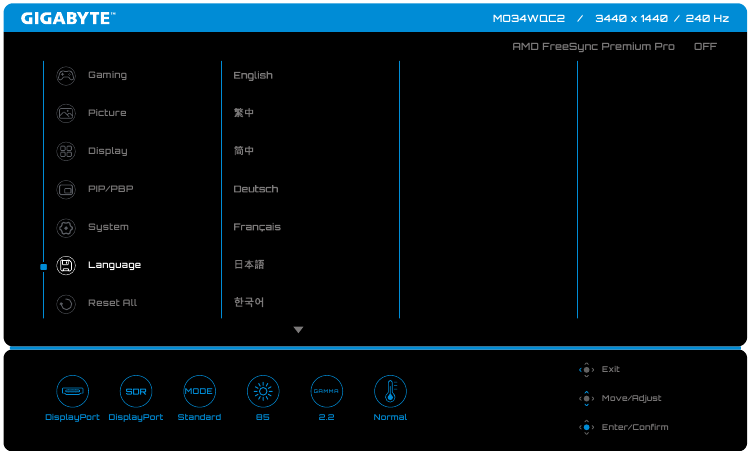This screenshot has width=750, height=451.
Task: Click the Gaming controller icon
Action: [66, 75]
